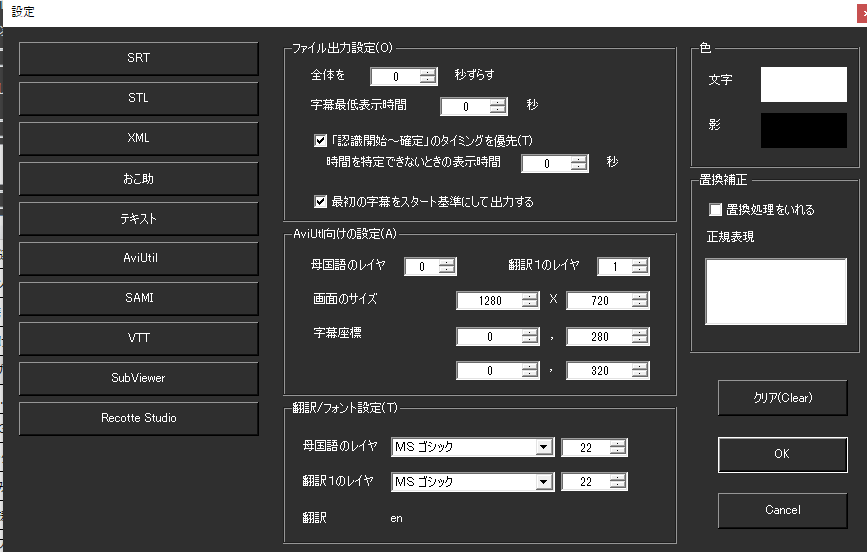Confirm settings with the OK button

pos(782,454)
